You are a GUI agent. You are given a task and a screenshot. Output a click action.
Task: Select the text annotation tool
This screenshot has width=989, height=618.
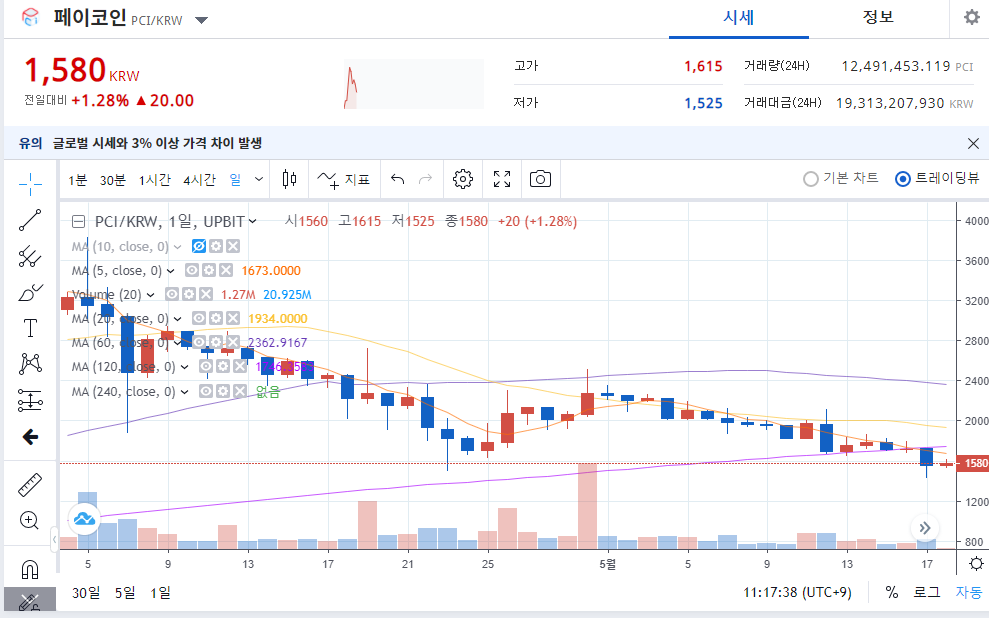click(30, 328)
